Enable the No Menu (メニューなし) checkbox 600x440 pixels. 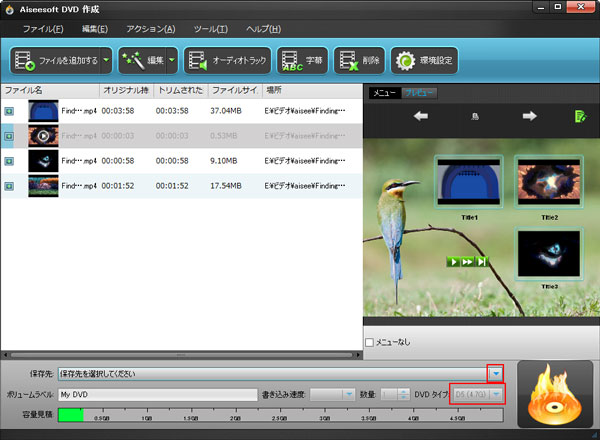click(369, 342)
